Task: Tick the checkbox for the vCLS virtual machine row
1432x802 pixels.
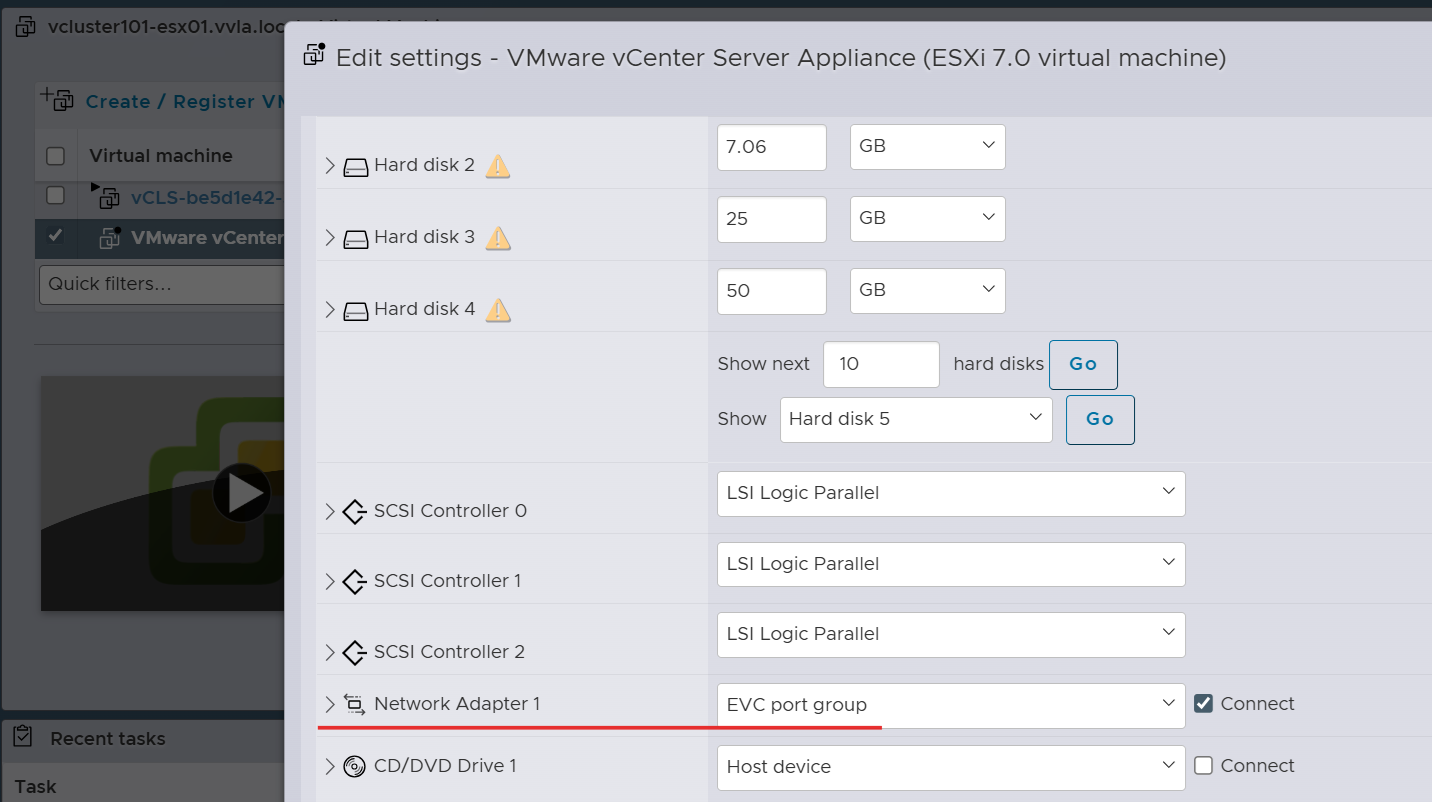Action: 56,195
